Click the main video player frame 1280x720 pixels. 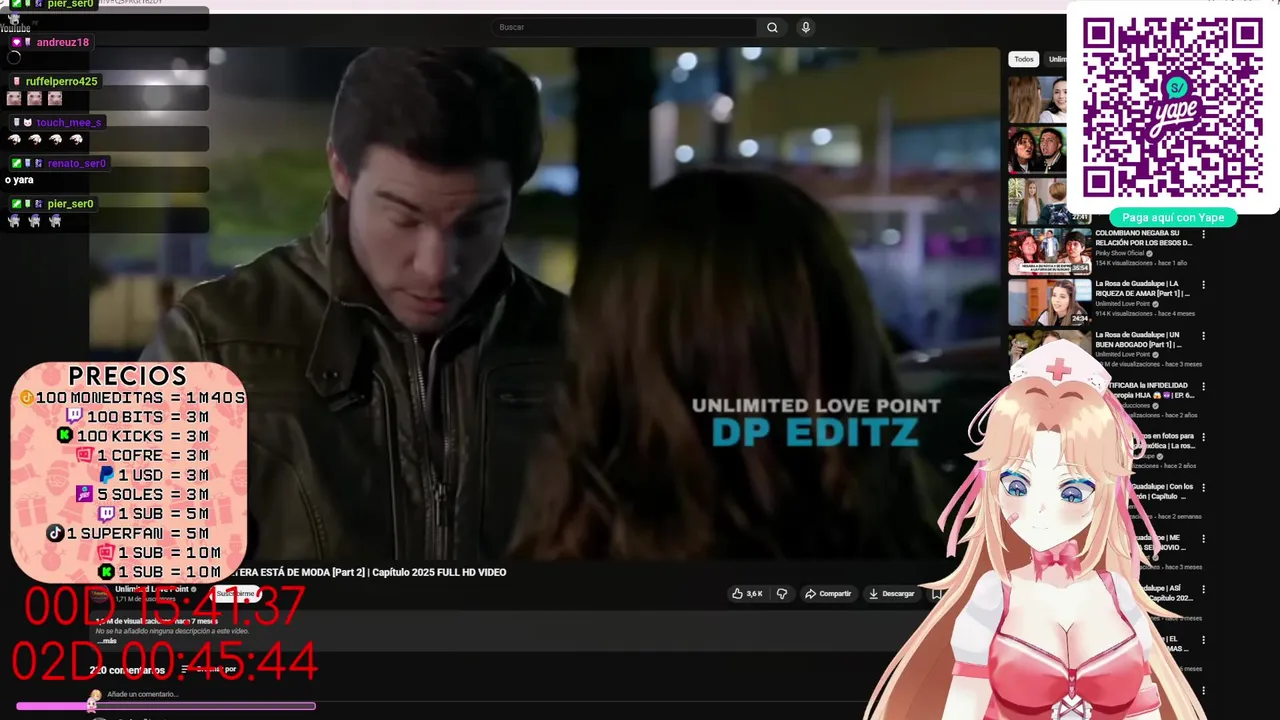click(x=545, y=303)
